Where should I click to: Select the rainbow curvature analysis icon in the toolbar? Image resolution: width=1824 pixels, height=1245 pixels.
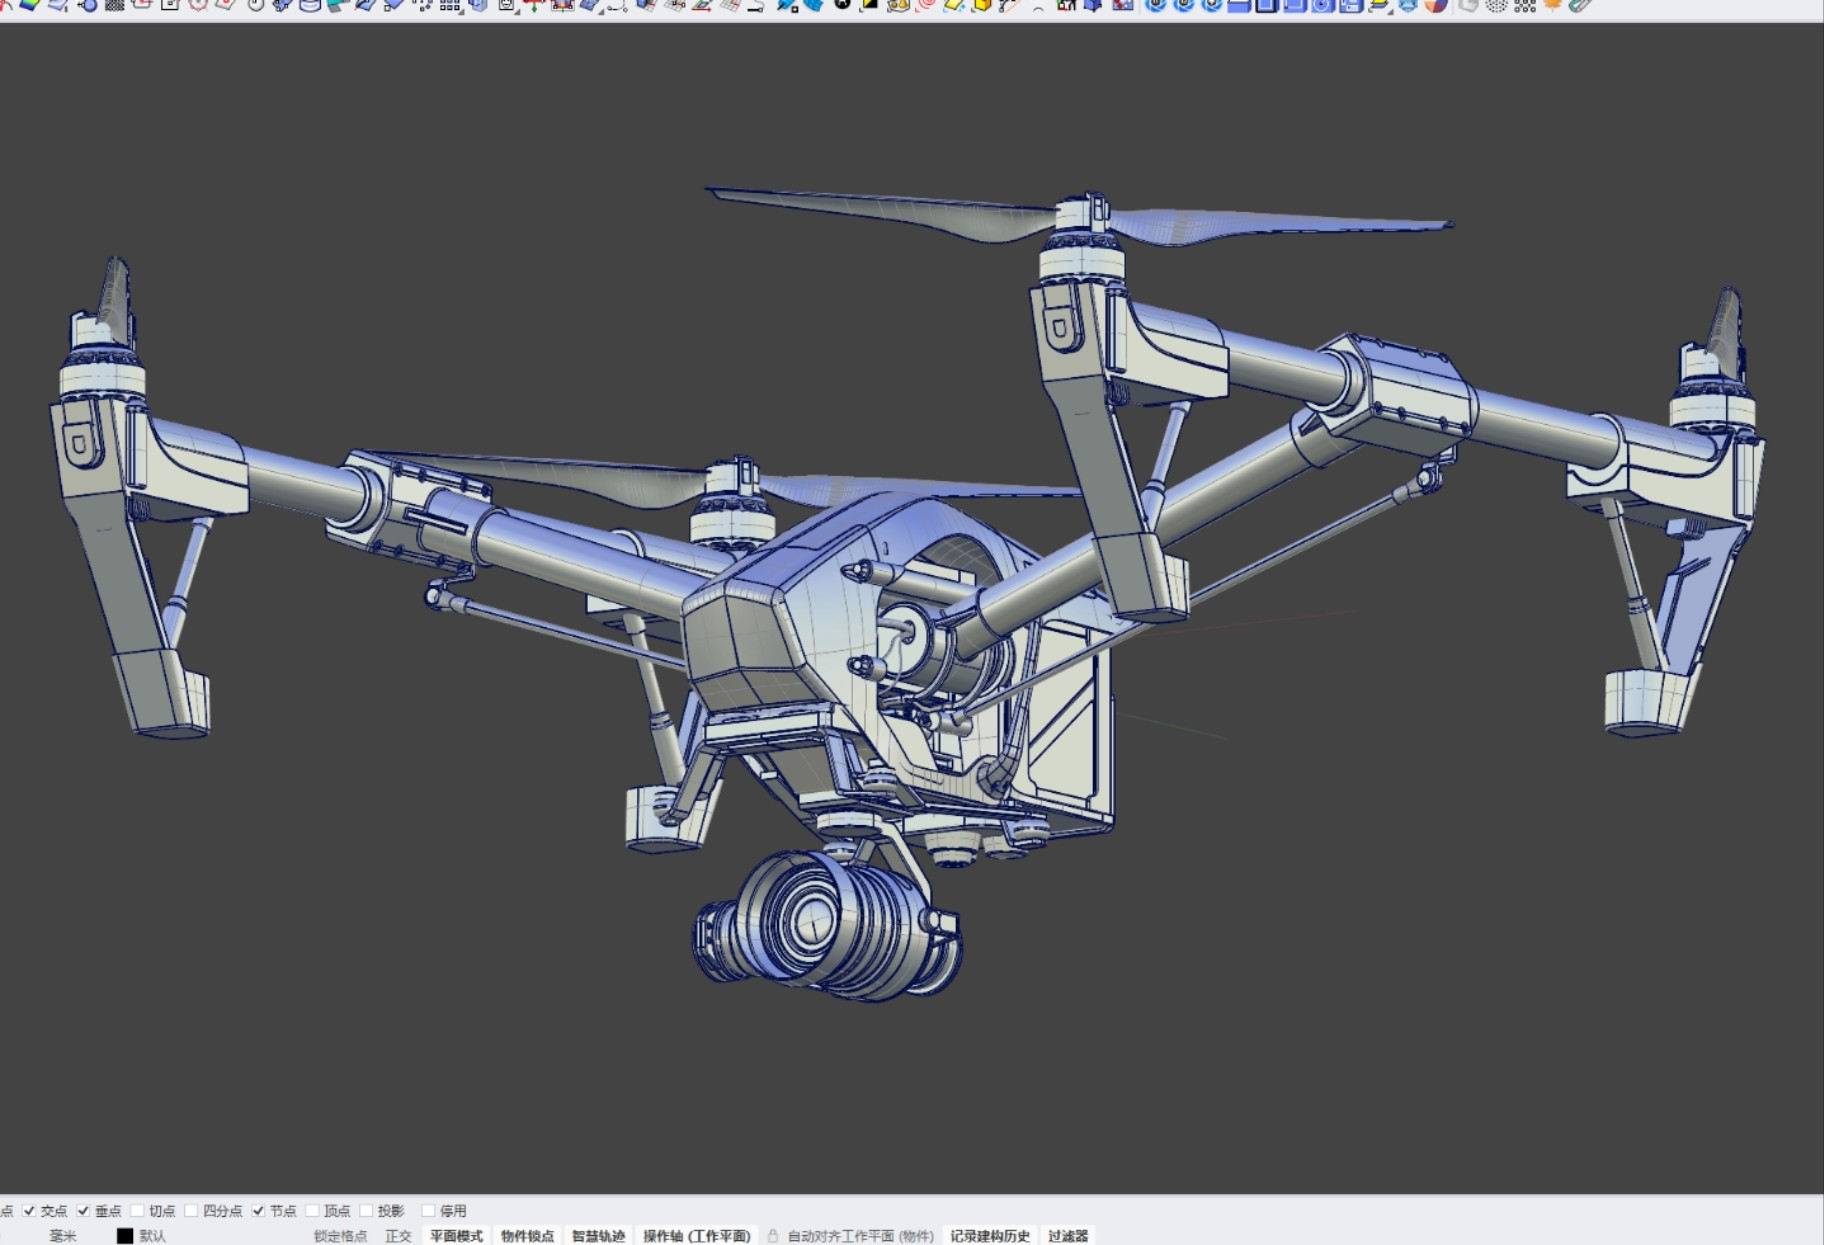[x=30, y=8]
